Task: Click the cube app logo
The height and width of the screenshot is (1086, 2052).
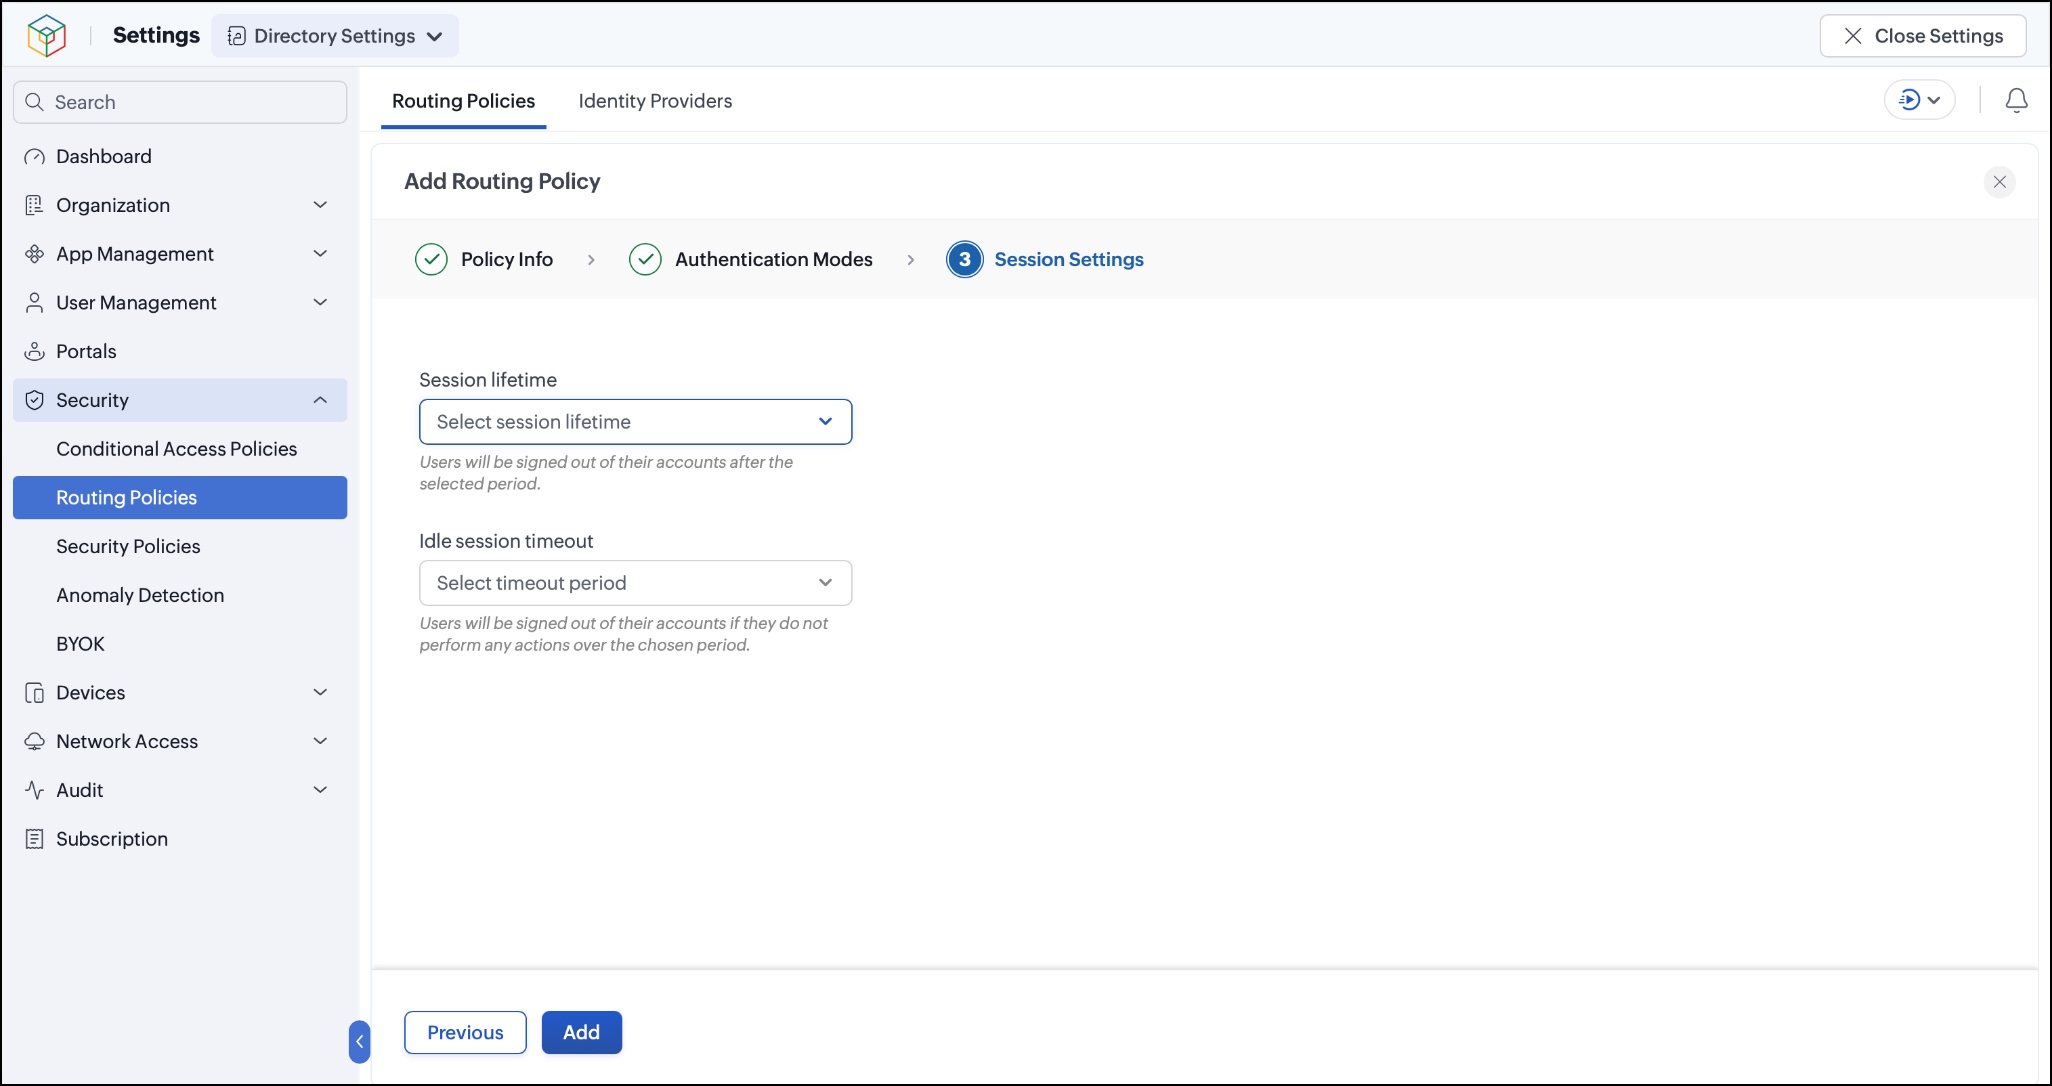Action: pyautogui.click(x=46, y=36)
